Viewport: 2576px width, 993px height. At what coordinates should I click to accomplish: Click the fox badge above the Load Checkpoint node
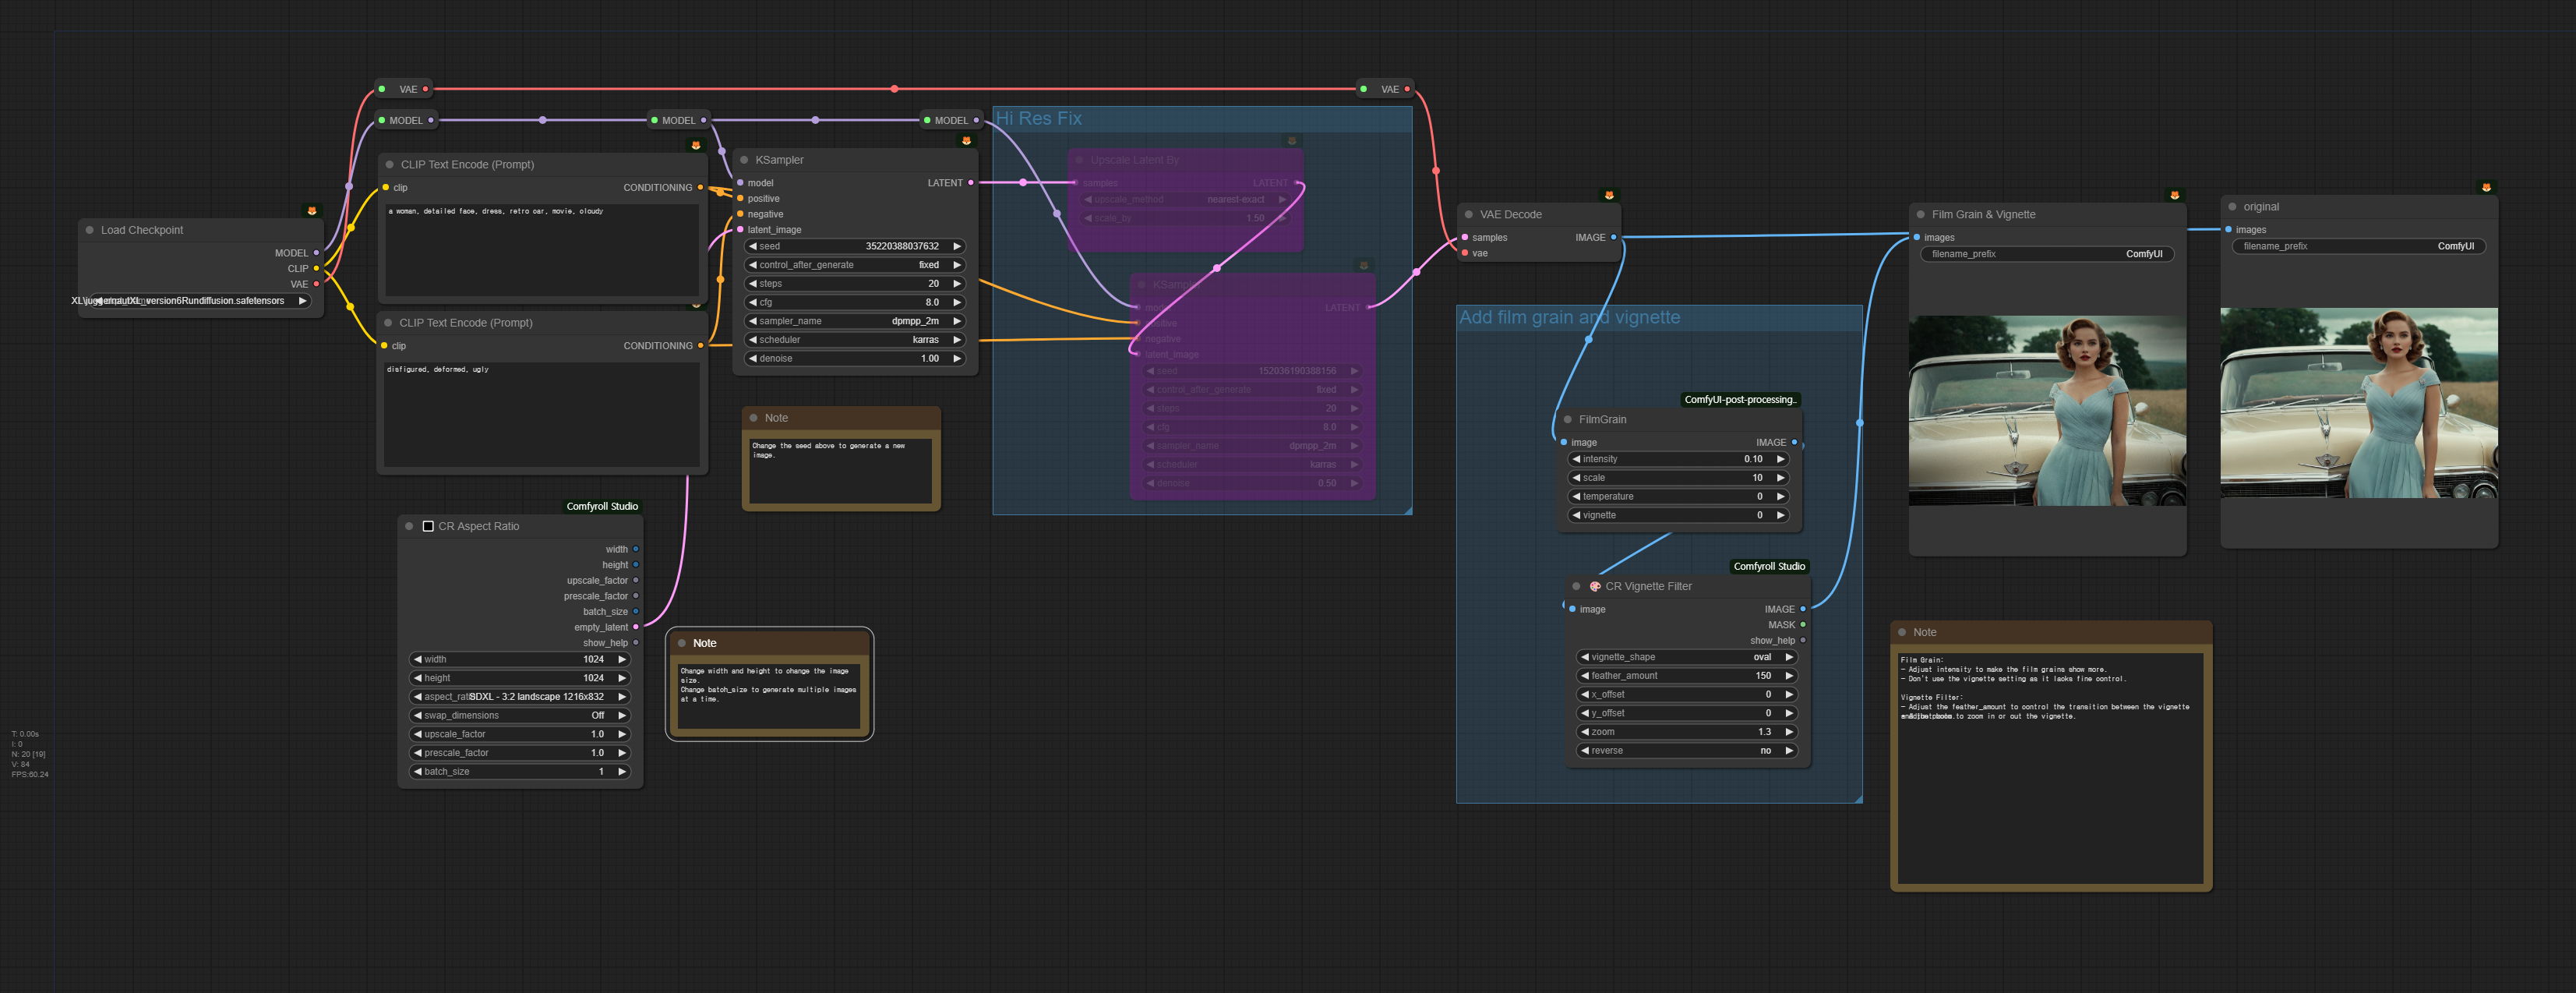click(x=312, y=211)
